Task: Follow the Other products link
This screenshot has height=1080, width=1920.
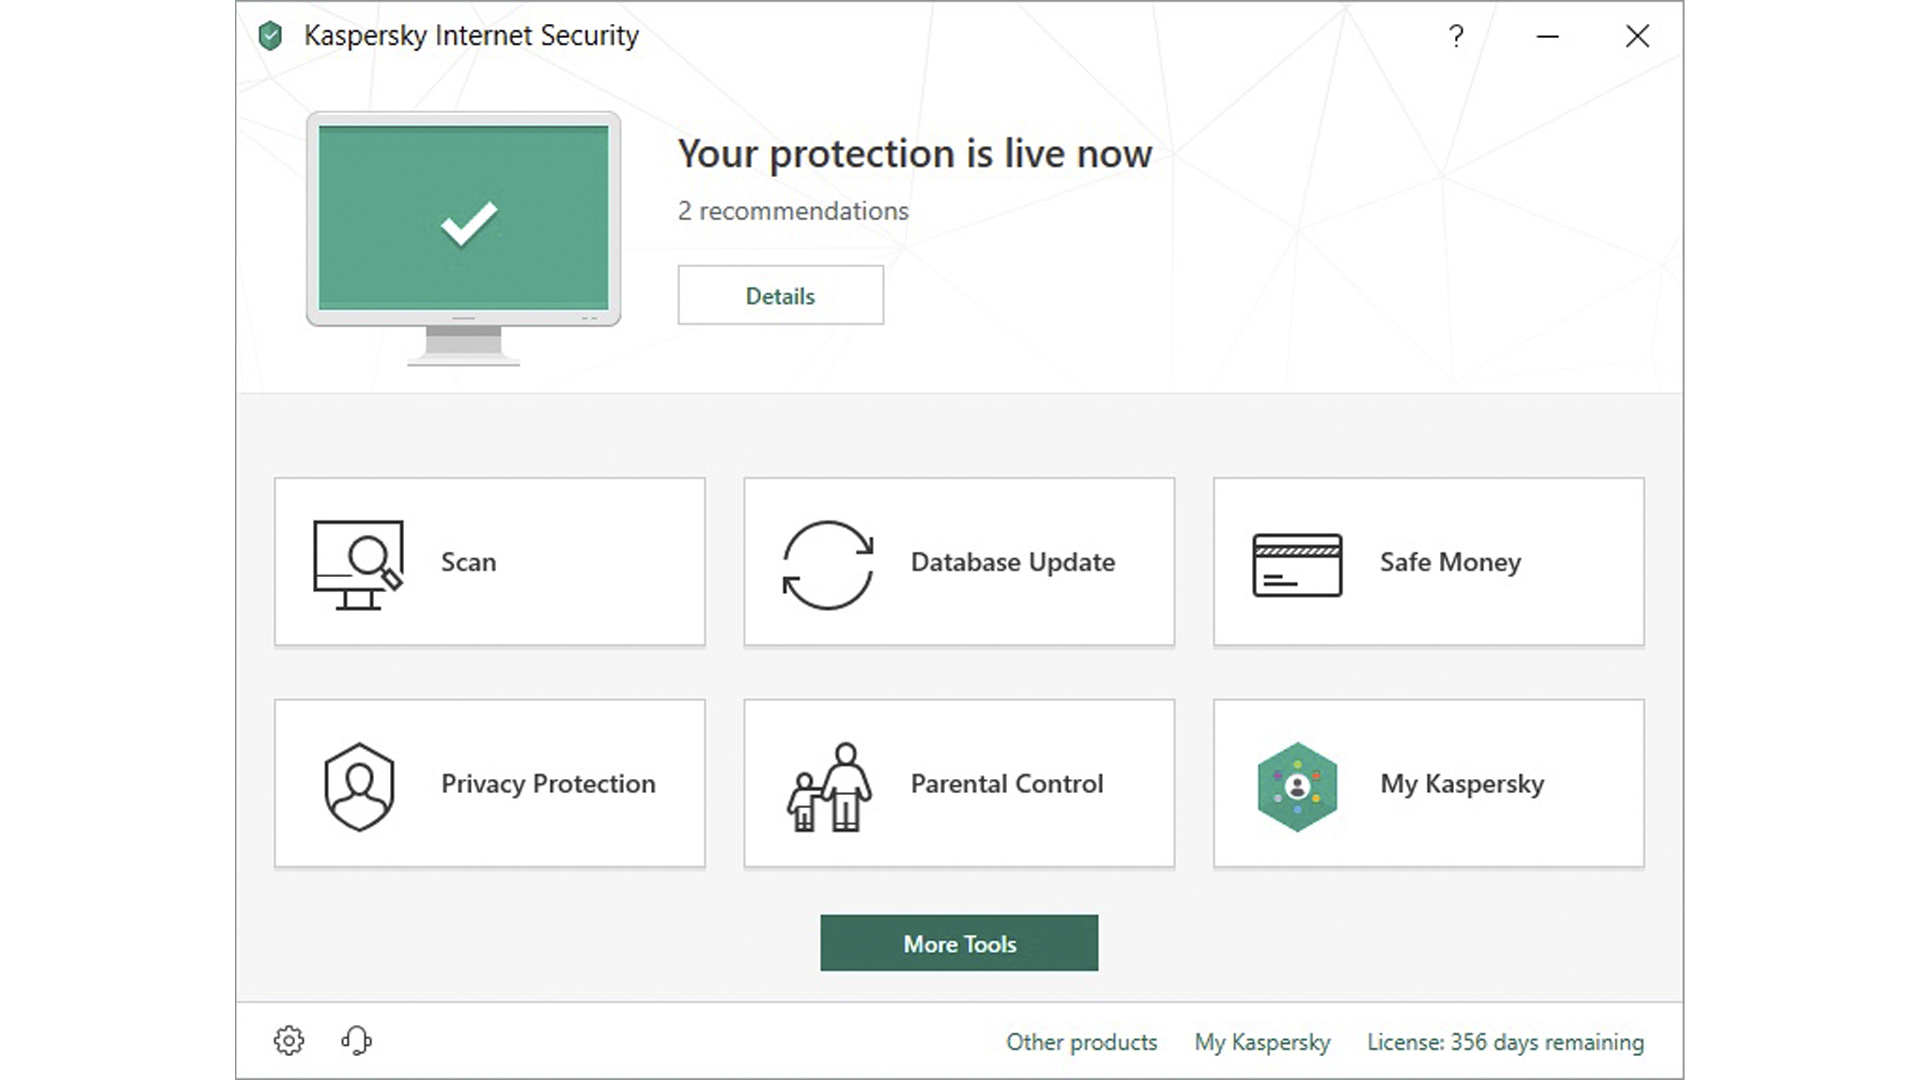Action: point(1081,1042)
